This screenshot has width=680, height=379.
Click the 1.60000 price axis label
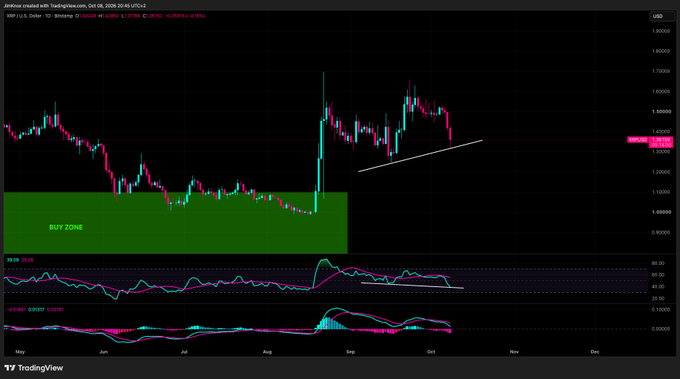[x=661, y=91]
